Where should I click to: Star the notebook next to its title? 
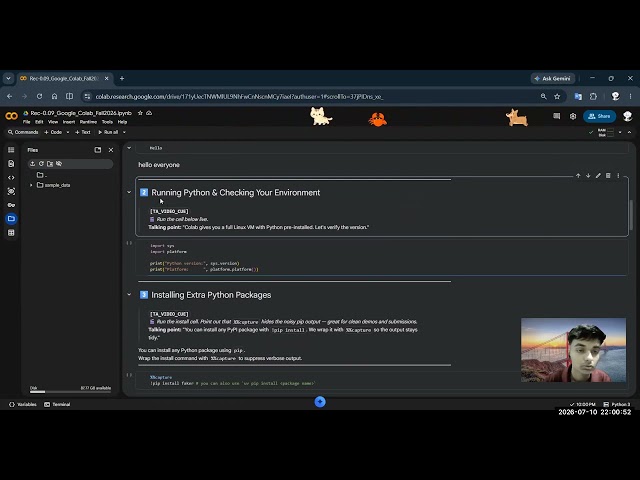[140, 113]
